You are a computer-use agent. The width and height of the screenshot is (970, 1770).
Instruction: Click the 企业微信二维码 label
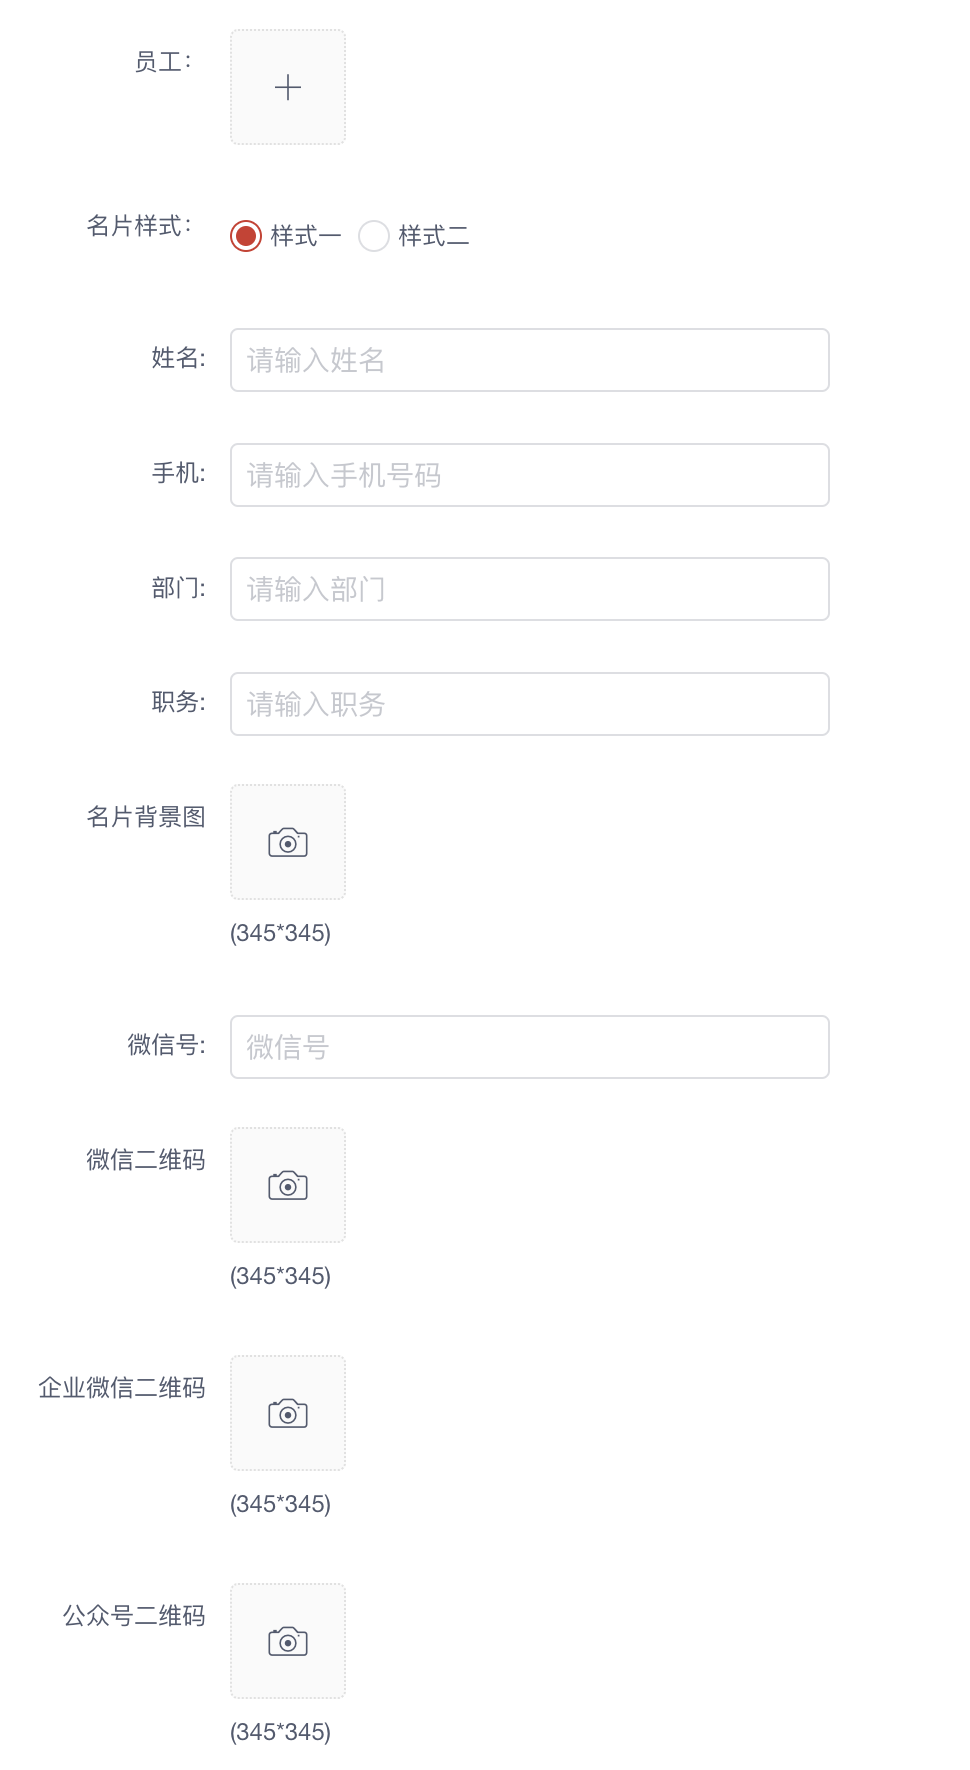point(122,1388)
